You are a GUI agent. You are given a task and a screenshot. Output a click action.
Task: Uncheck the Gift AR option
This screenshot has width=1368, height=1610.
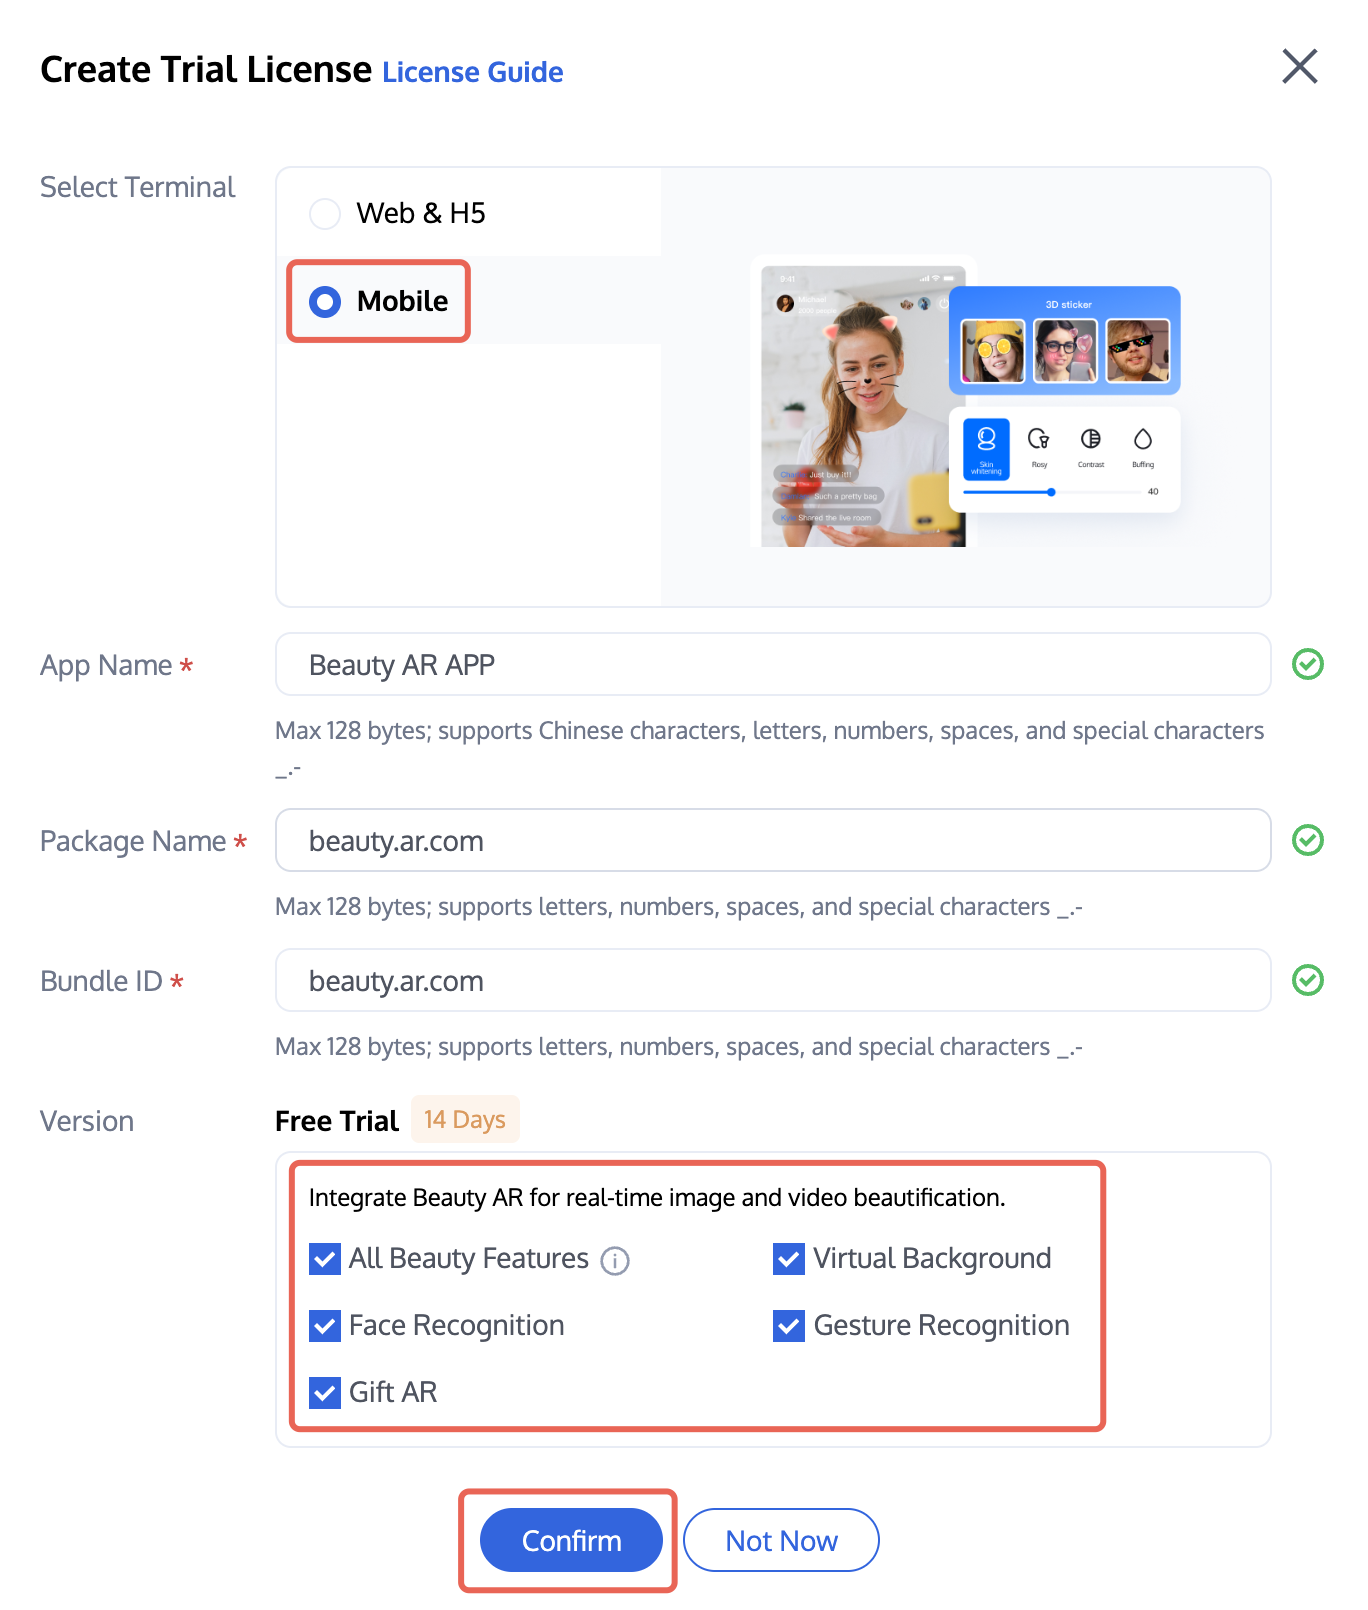point(325,1392)
